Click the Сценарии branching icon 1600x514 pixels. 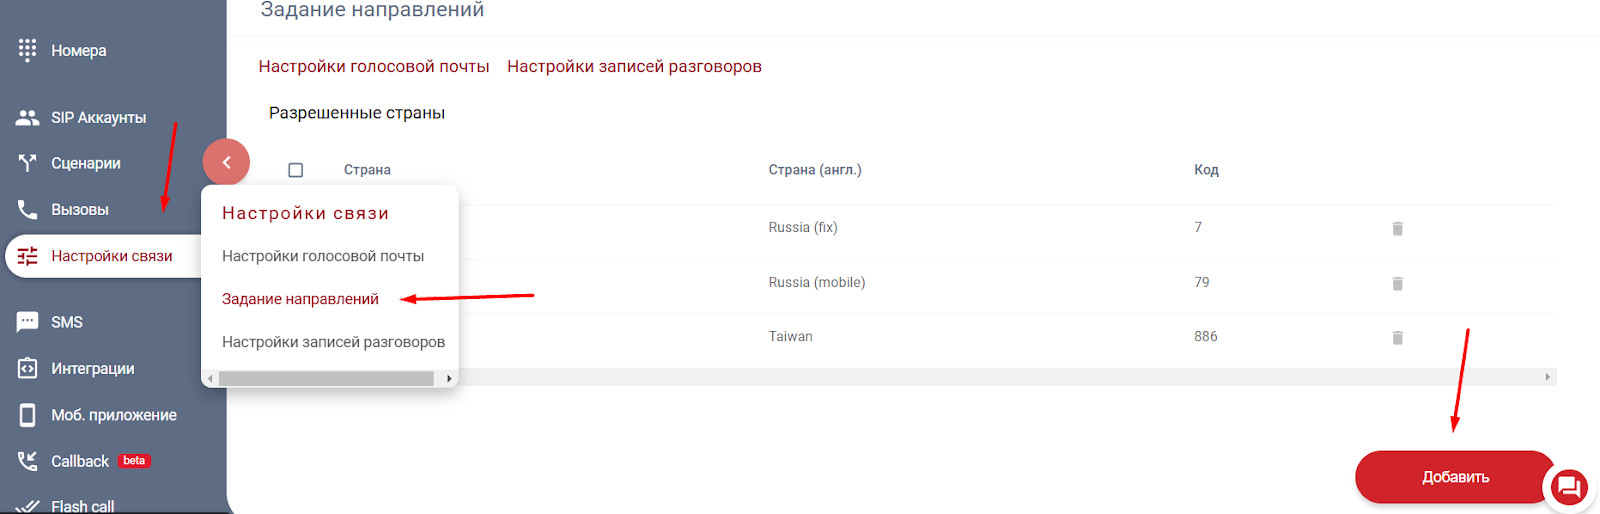coord(27,163)
